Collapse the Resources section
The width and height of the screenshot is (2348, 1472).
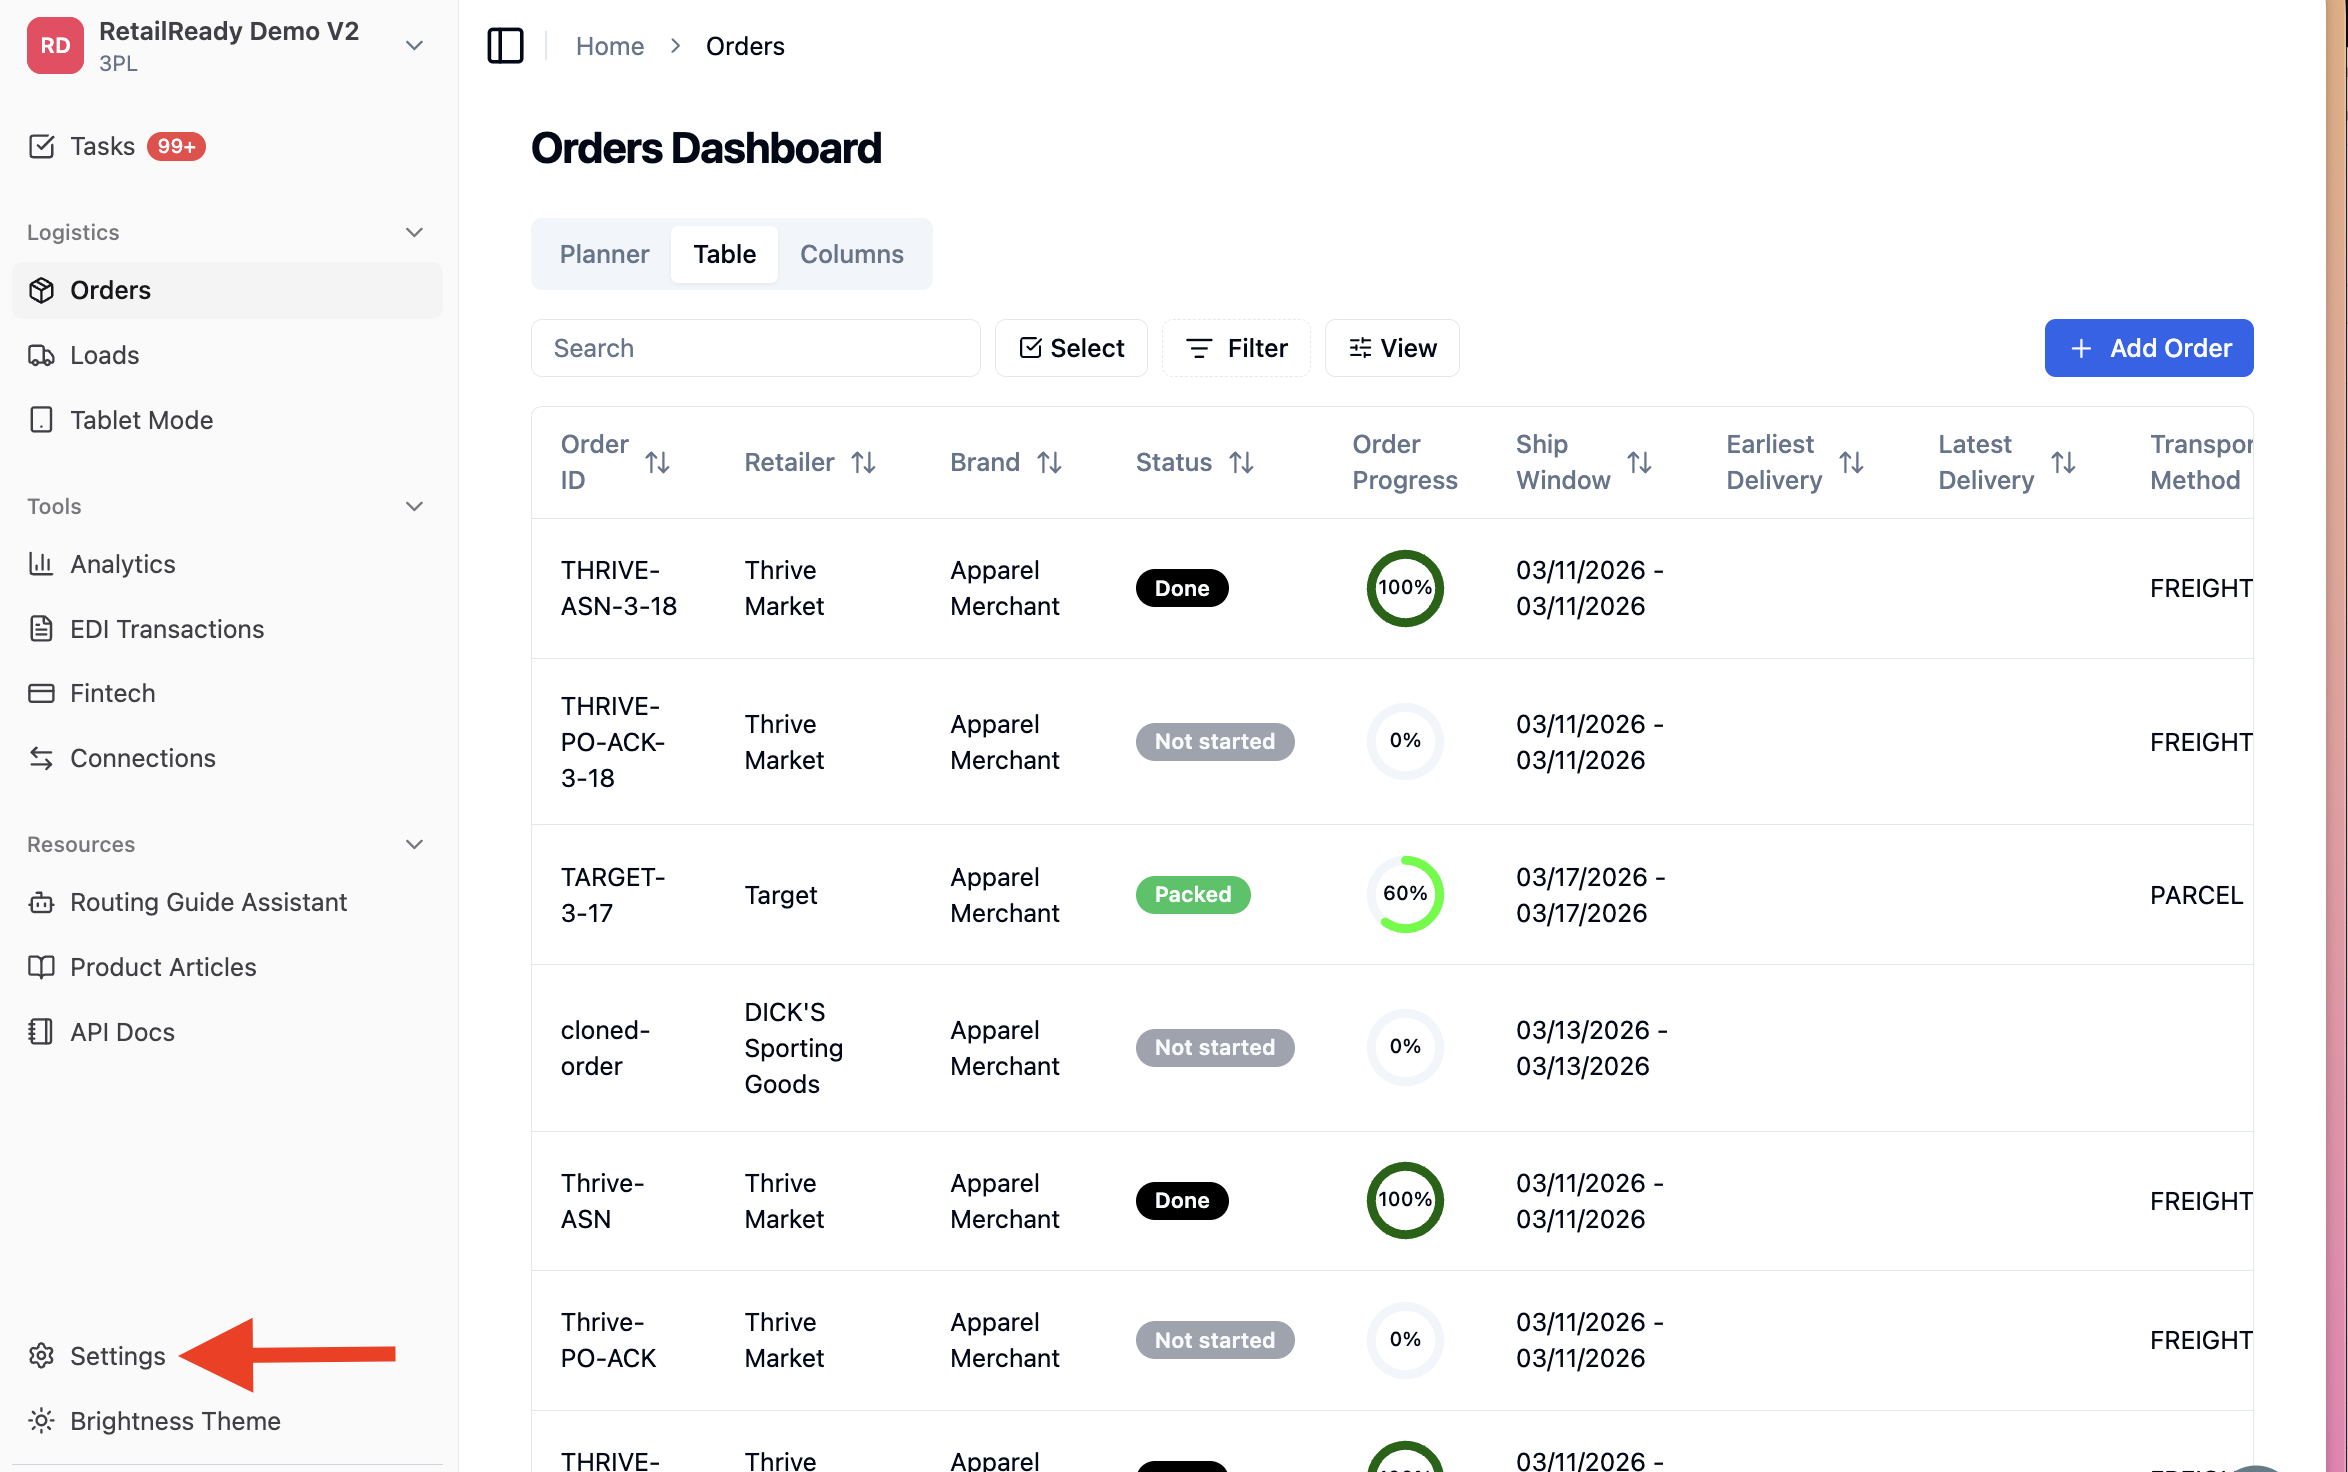[x=414, y=844]
